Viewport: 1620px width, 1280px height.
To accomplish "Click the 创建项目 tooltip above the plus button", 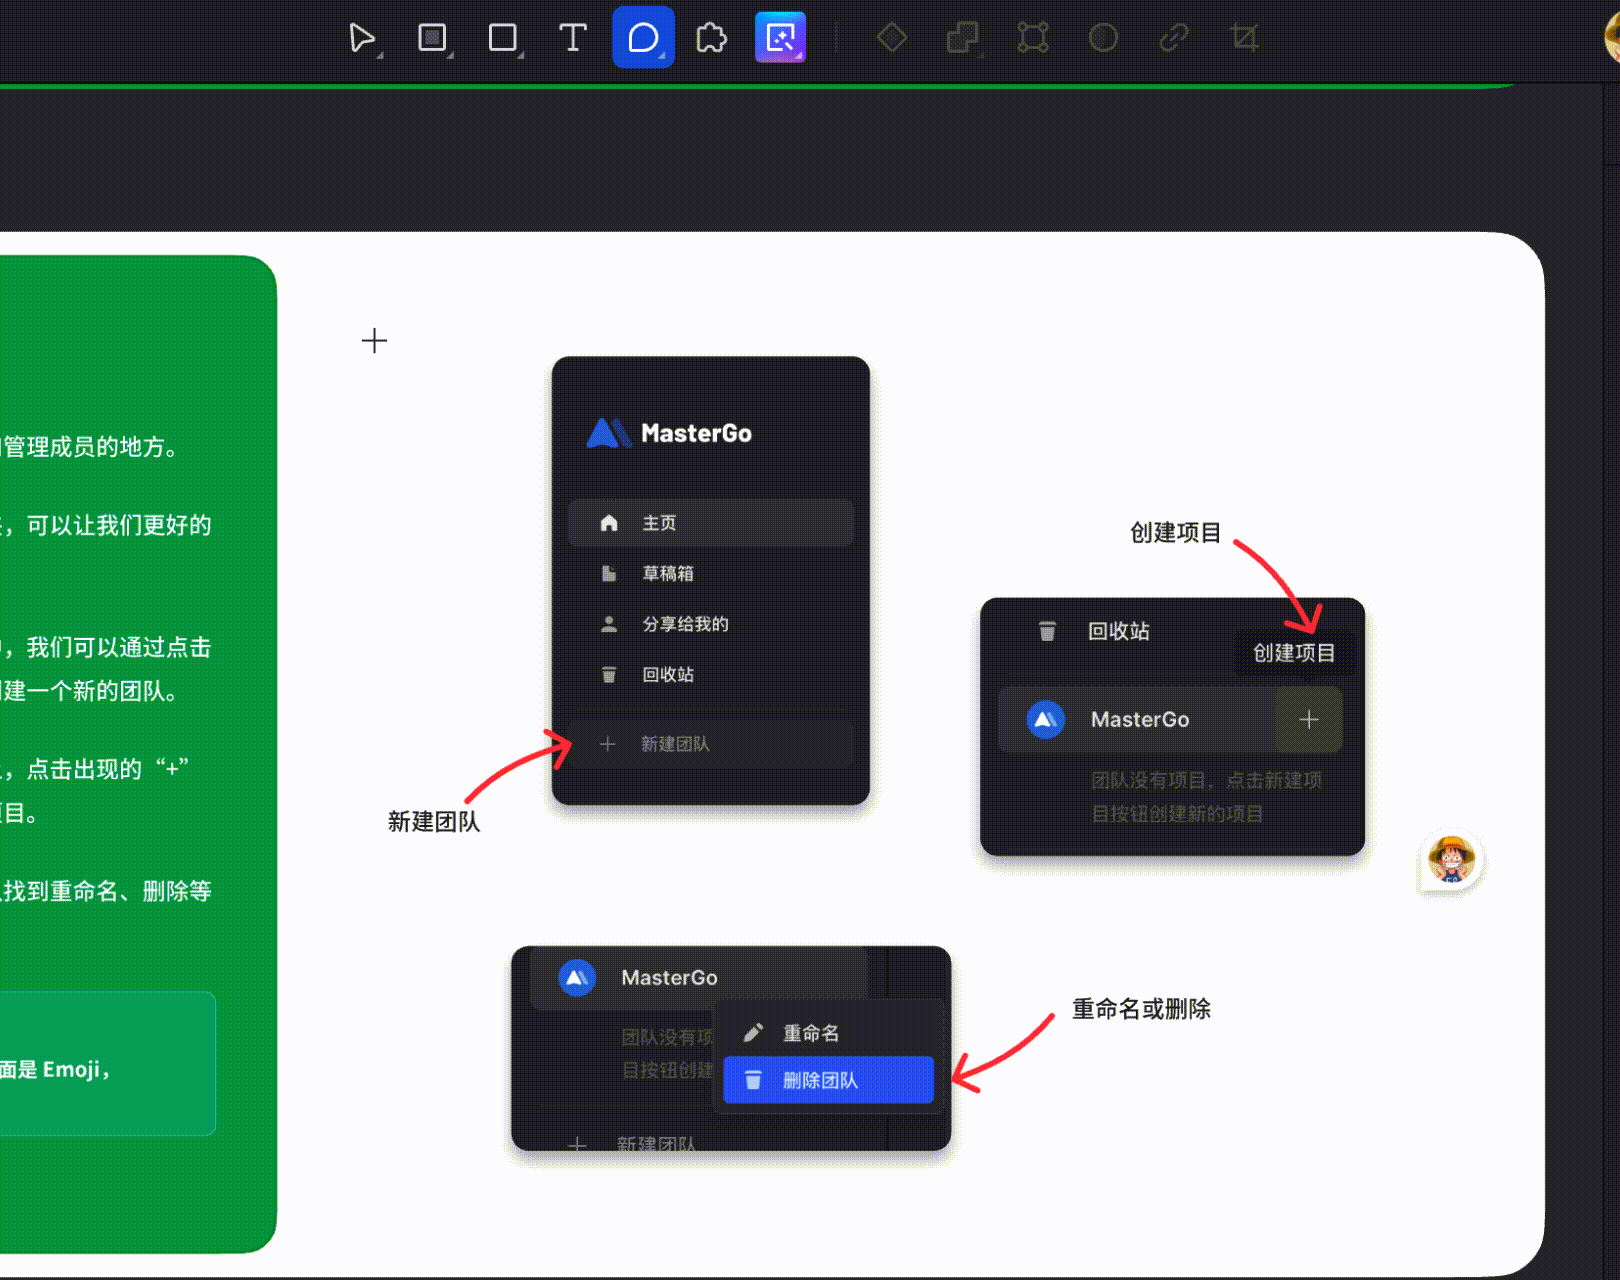I will (x=1295, y=653).
